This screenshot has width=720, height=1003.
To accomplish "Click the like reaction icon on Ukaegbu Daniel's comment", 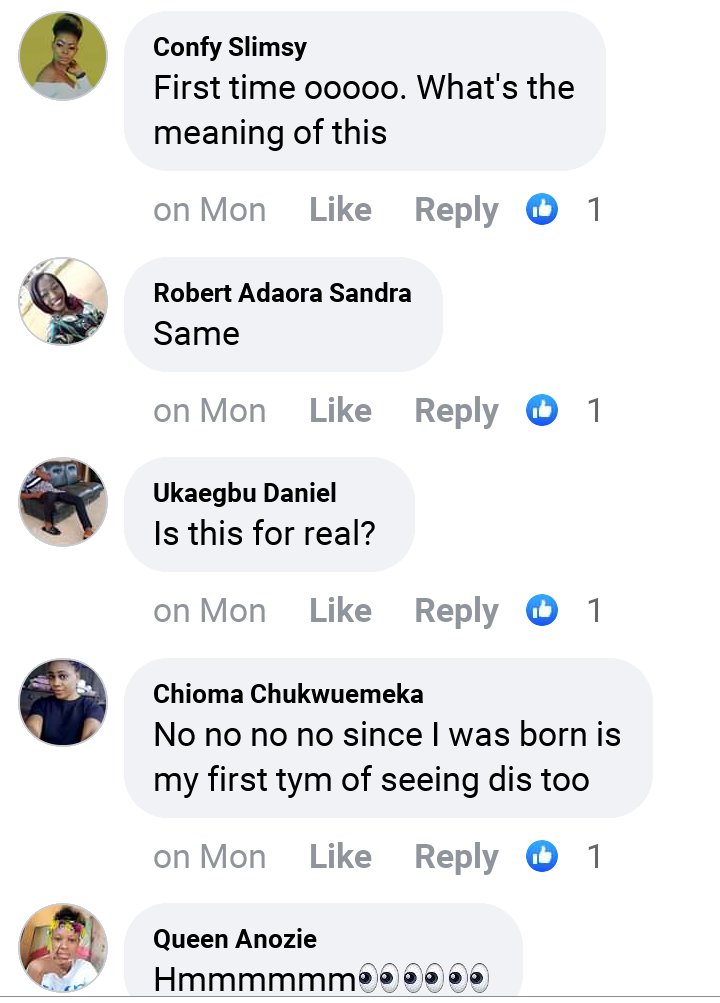I will coord(542,610).
